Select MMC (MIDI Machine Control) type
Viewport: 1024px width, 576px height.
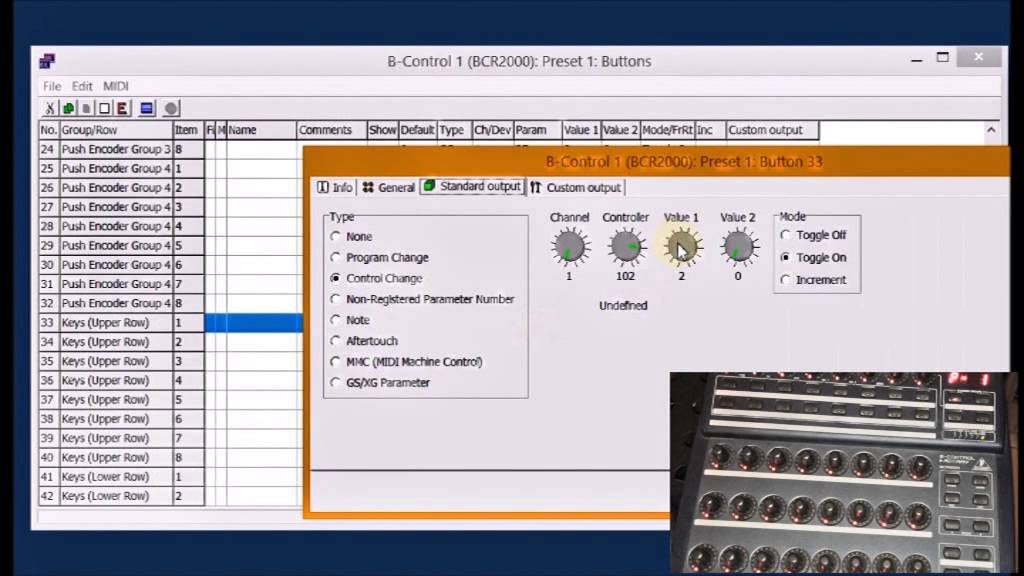pos(336,362)
